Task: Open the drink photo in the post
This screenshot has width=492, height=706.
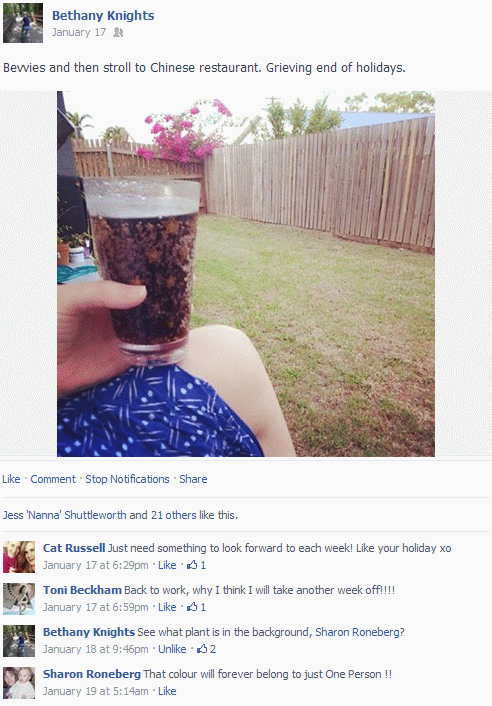Action: pos(246,274)
